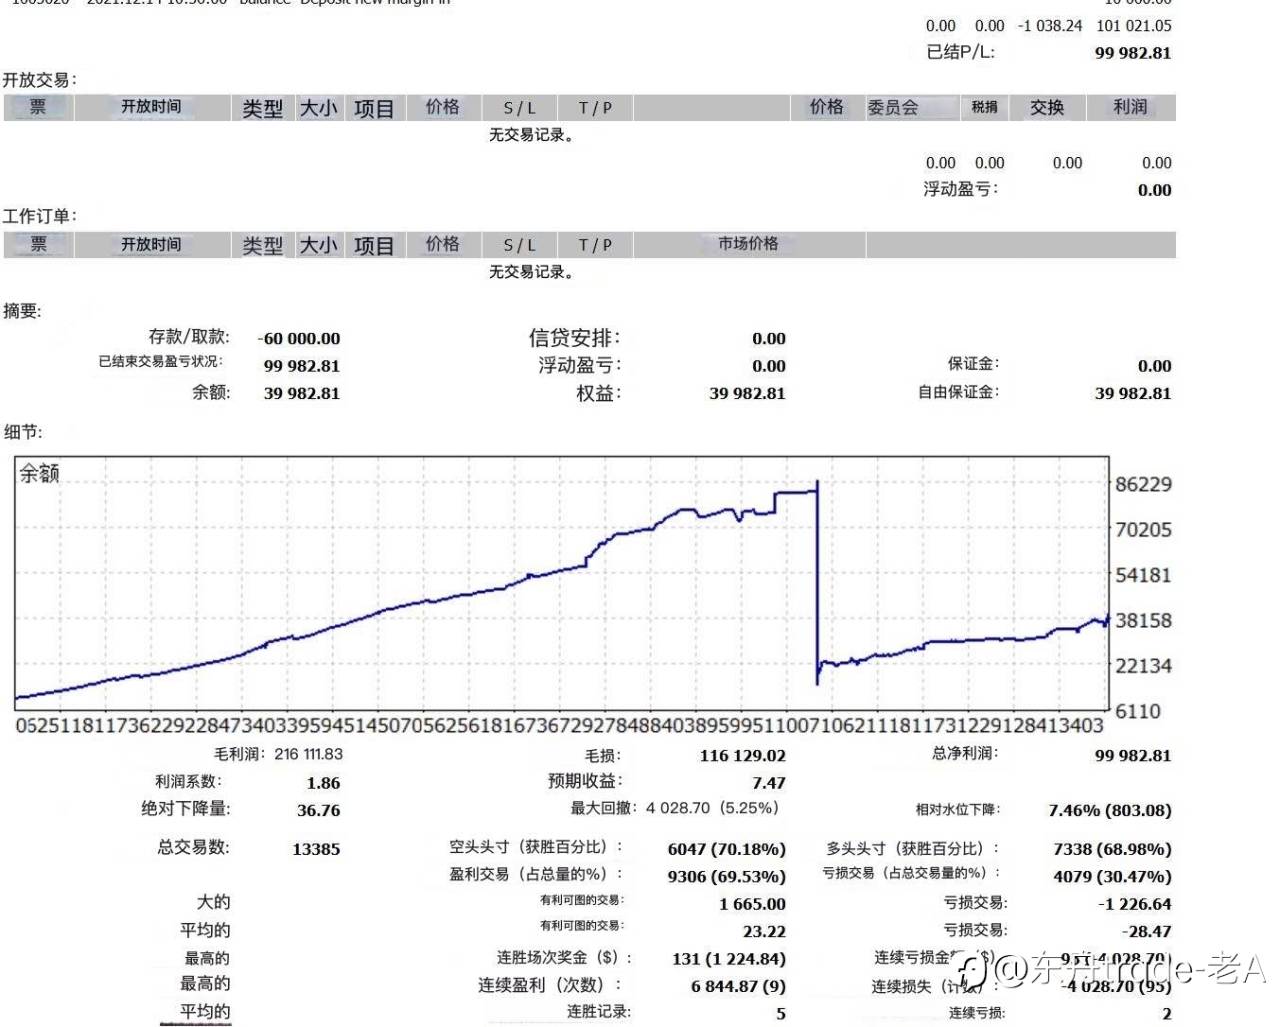Click 大小 column header in 开放交易 table
Image resolution: width=1280 pixels, height=1027 pixels.
pyautogui.click(x=319, y=108)
